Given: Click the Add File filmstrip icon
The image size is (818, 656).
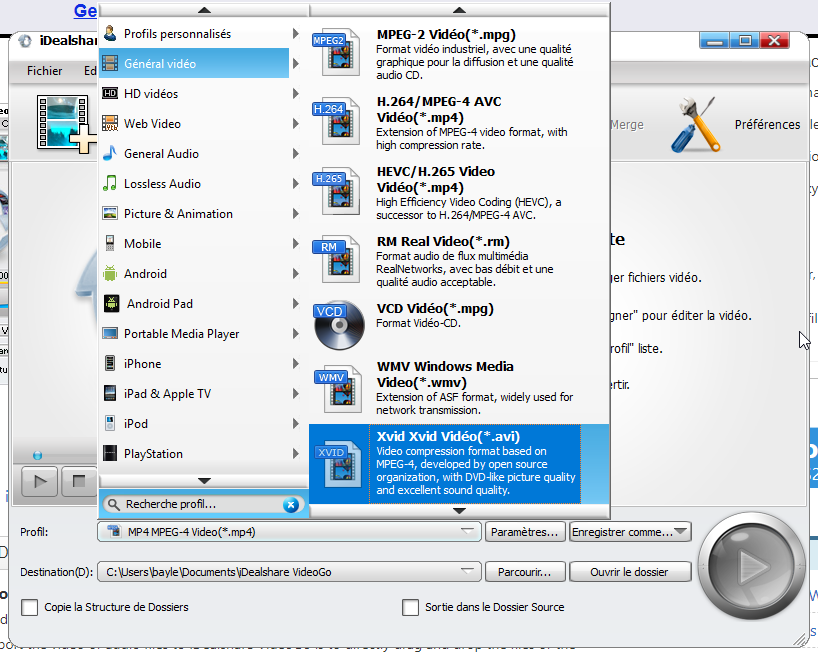Looking at the screenshot, I should point(65,124).
